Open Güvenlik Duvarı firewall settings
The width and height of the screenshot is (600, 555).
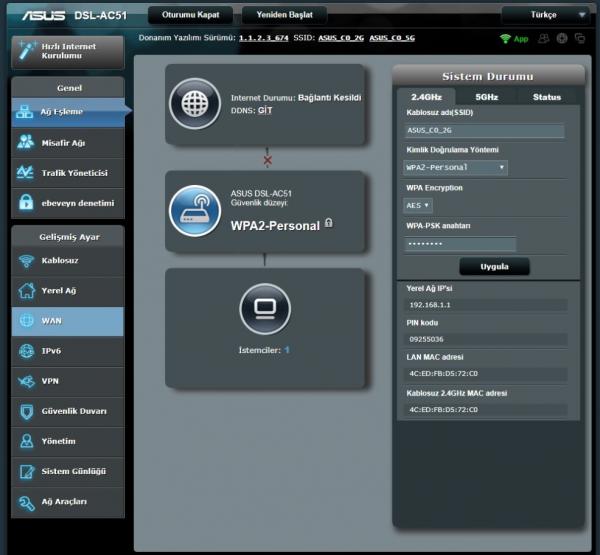[x=68, y=411]
